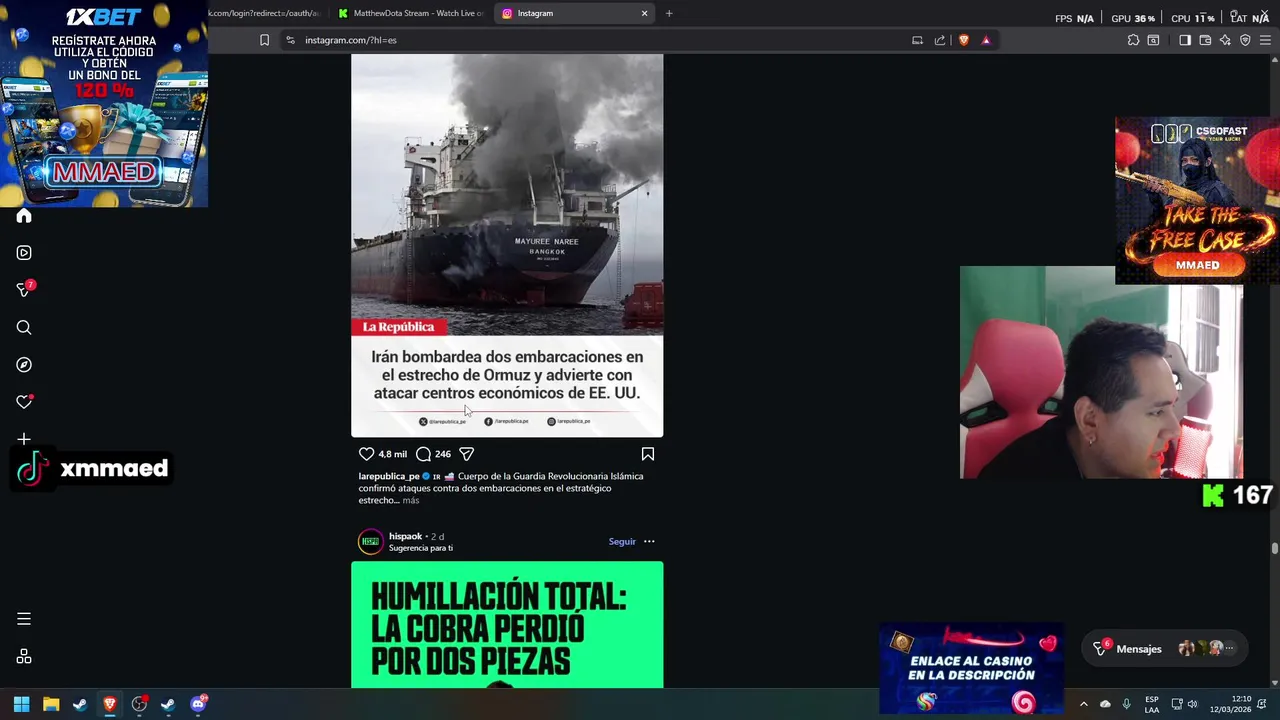Open Brave VPN toolbar icon

(1245, 40)
